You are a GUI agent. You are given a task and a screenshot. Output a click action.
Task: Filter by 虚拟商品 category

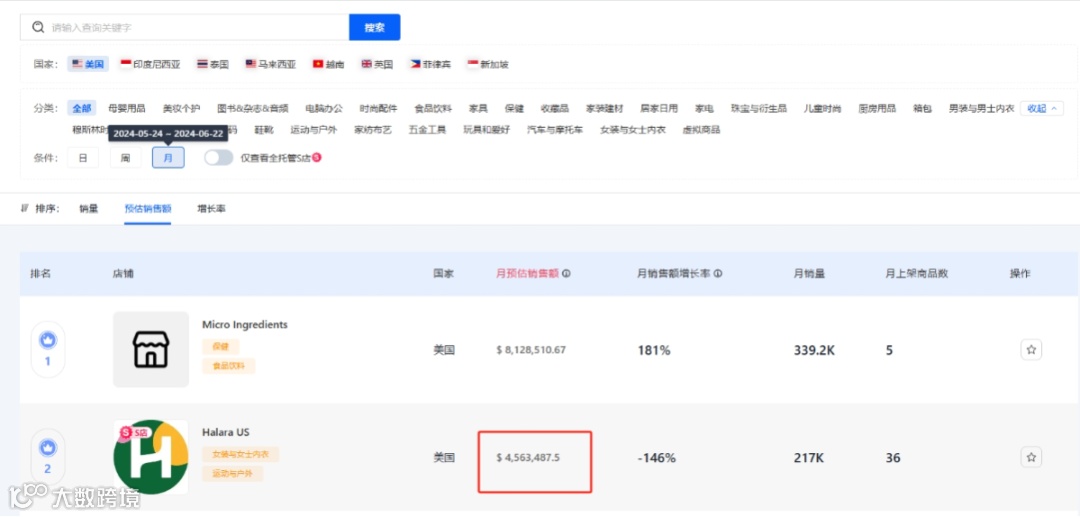(701, 129)
